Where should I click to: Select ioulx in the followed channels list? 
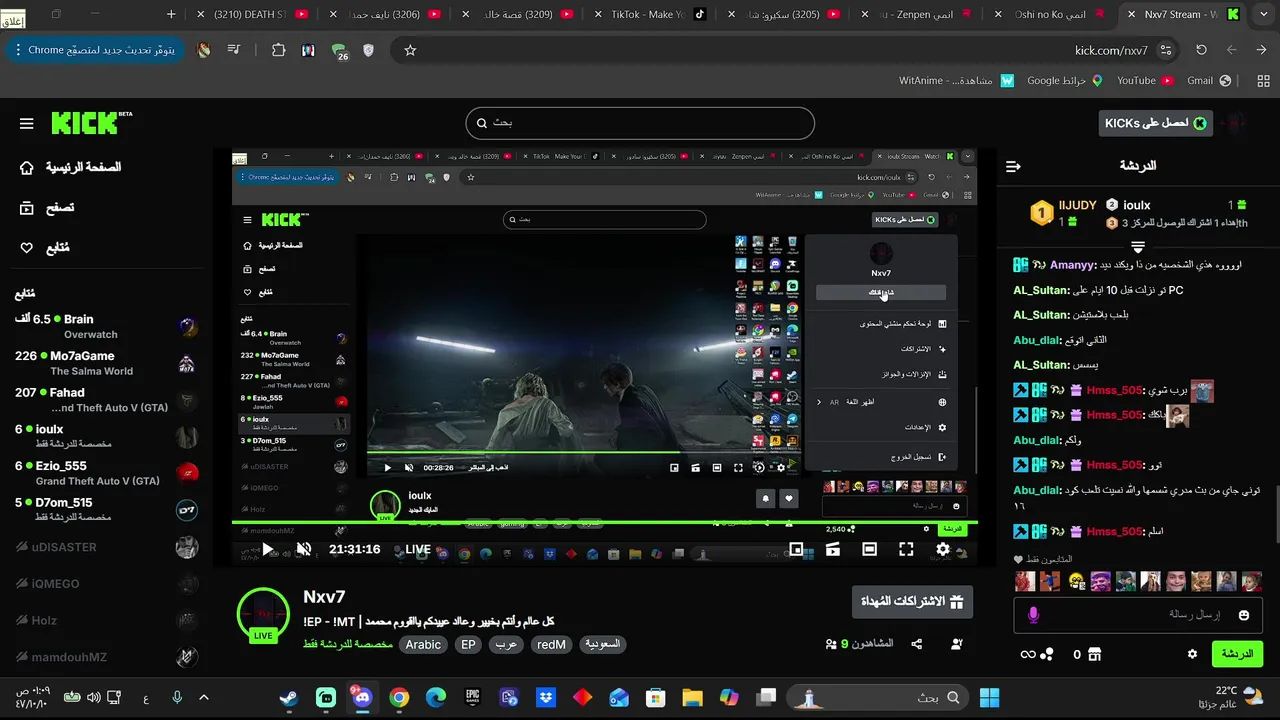coord(106,436)
